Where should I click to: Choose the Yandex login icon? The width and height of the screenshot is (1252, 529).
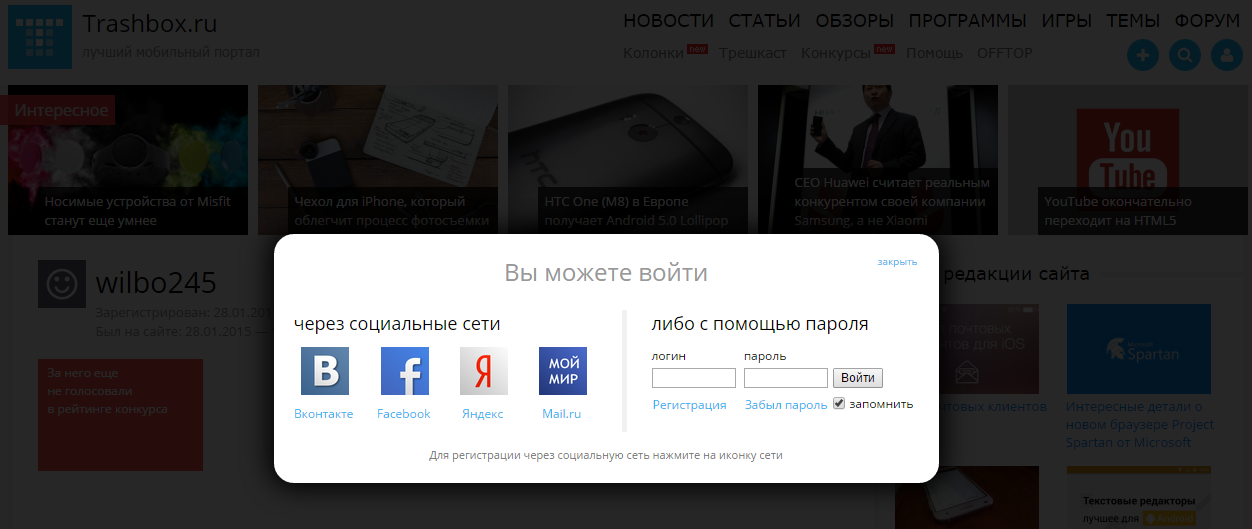click(484, 371)
